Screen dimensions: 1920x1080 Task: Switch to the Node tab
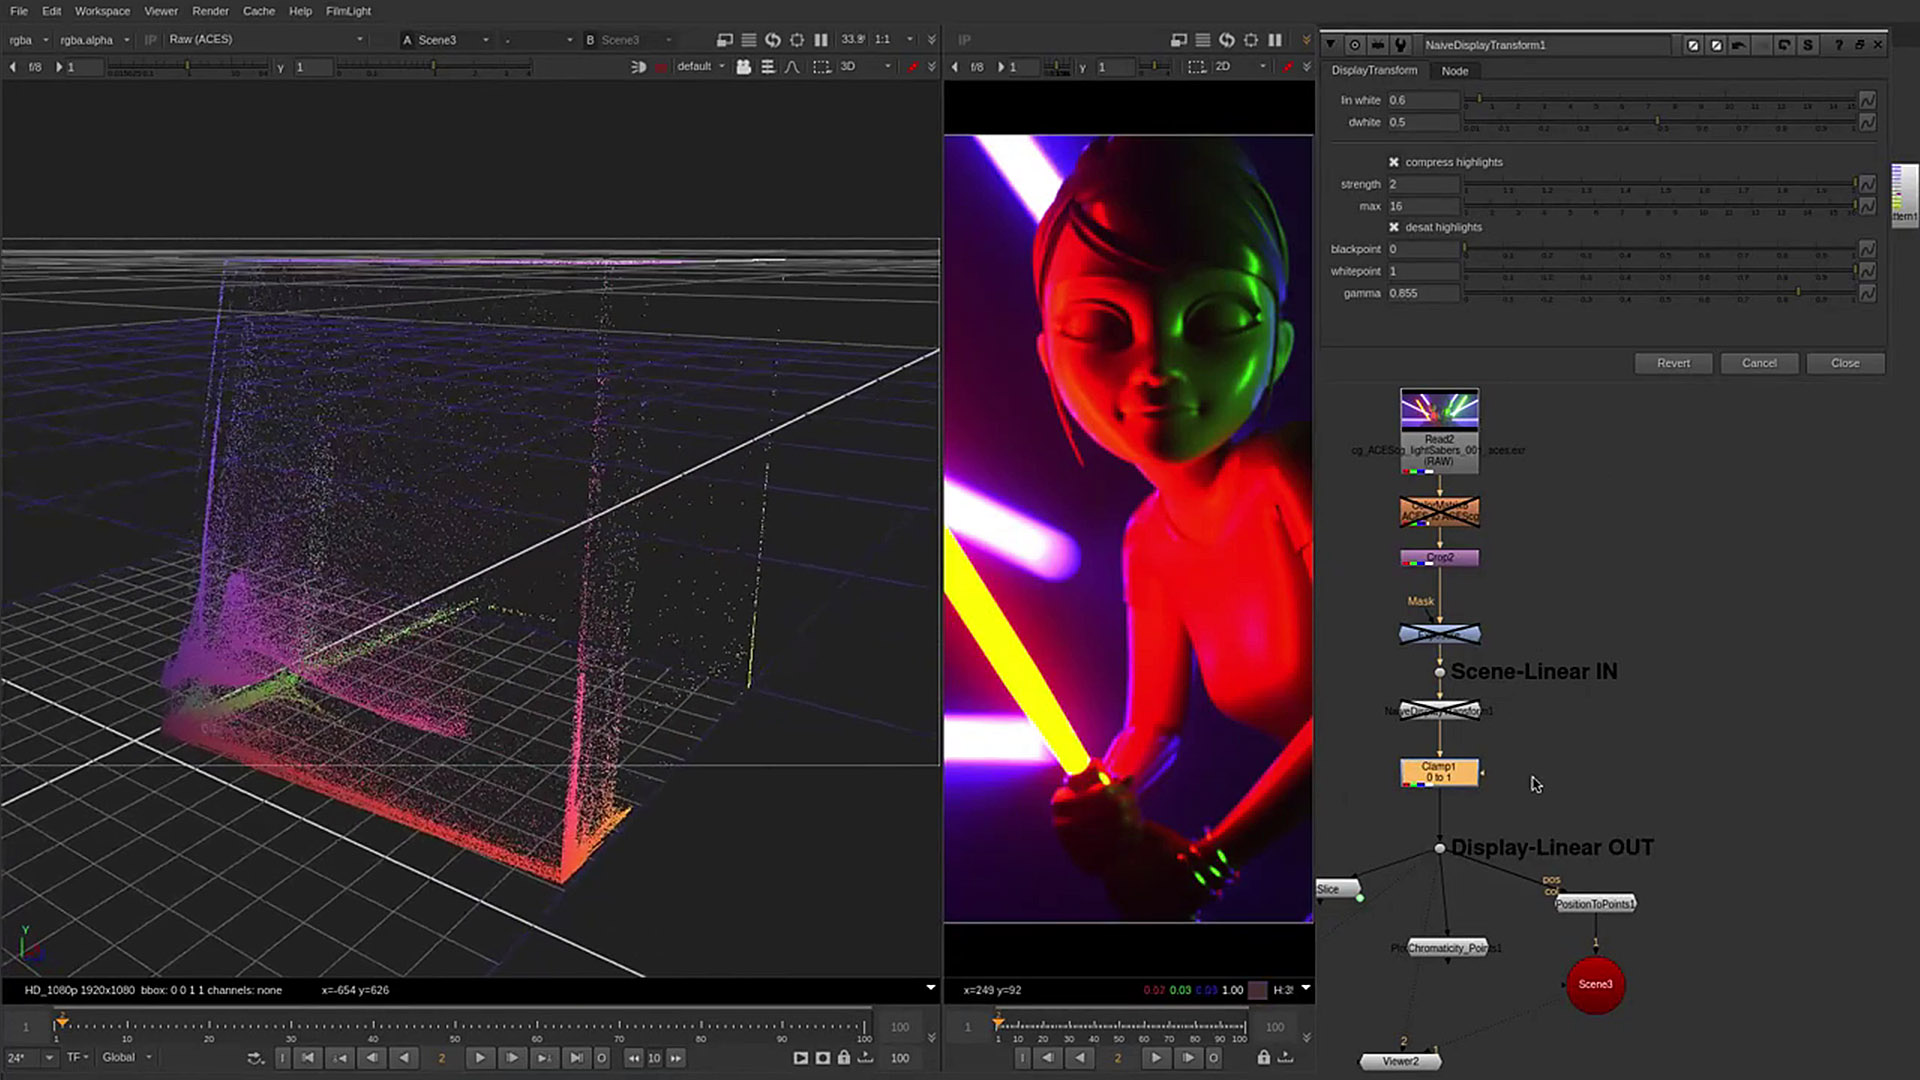(1455, 71)
